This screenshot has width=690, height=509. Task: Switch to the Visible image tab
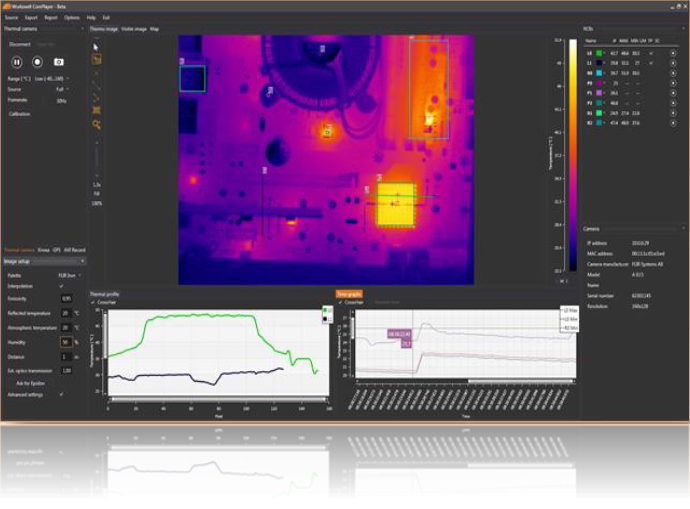click(134, 29)
